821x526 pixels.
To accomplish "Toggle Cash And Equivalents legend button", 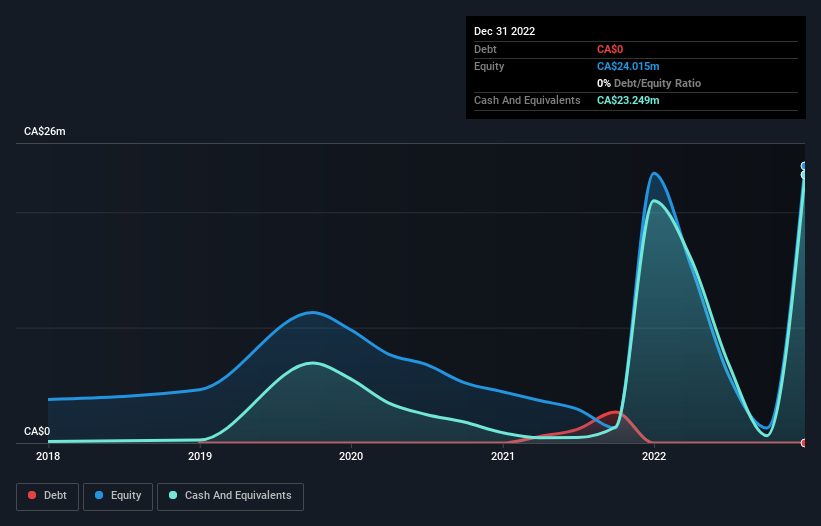I will click(230, 496).
